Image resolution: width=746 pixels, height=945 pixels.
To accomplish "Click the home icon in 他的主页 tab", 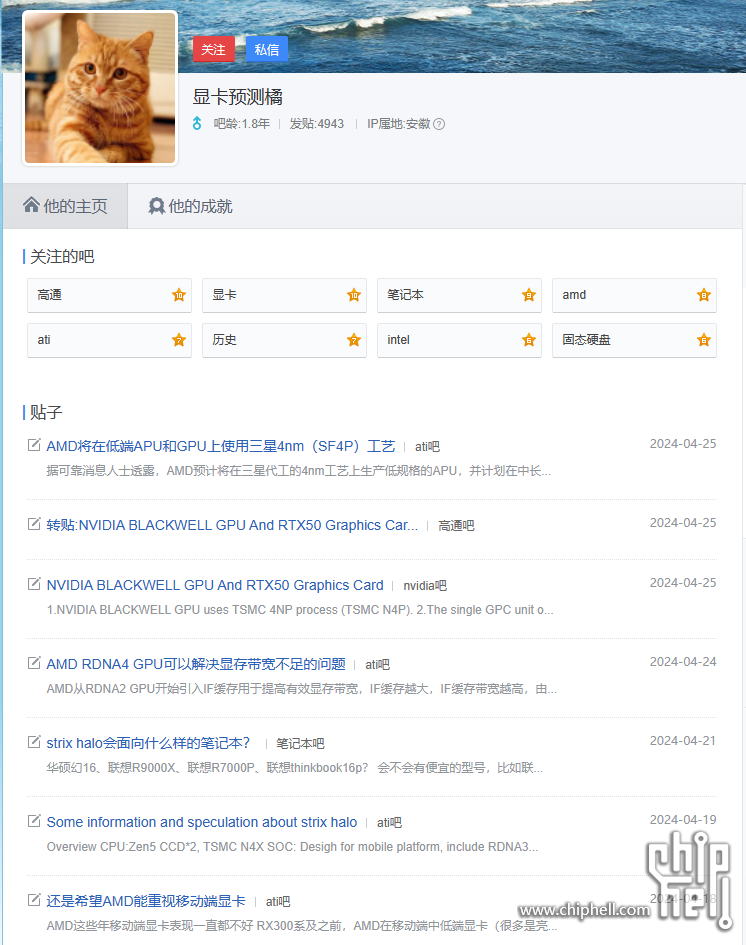I will (31, 206).
